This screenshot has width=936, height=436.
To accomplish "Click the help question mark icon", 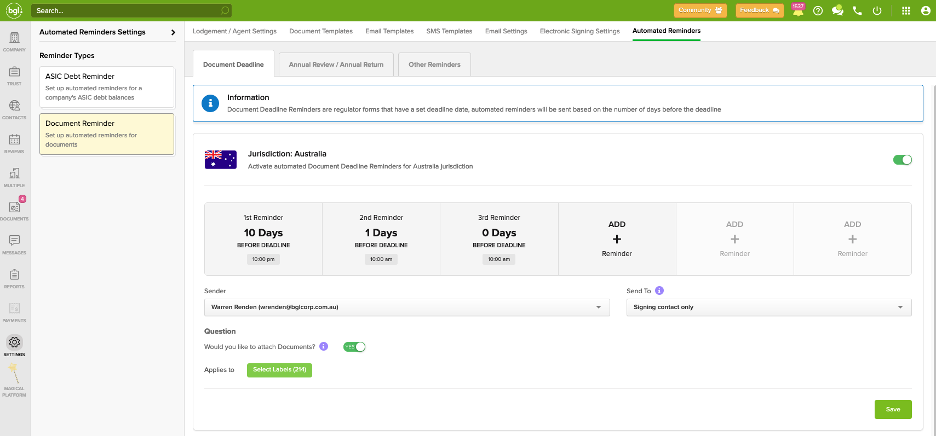I will point(818,11).
